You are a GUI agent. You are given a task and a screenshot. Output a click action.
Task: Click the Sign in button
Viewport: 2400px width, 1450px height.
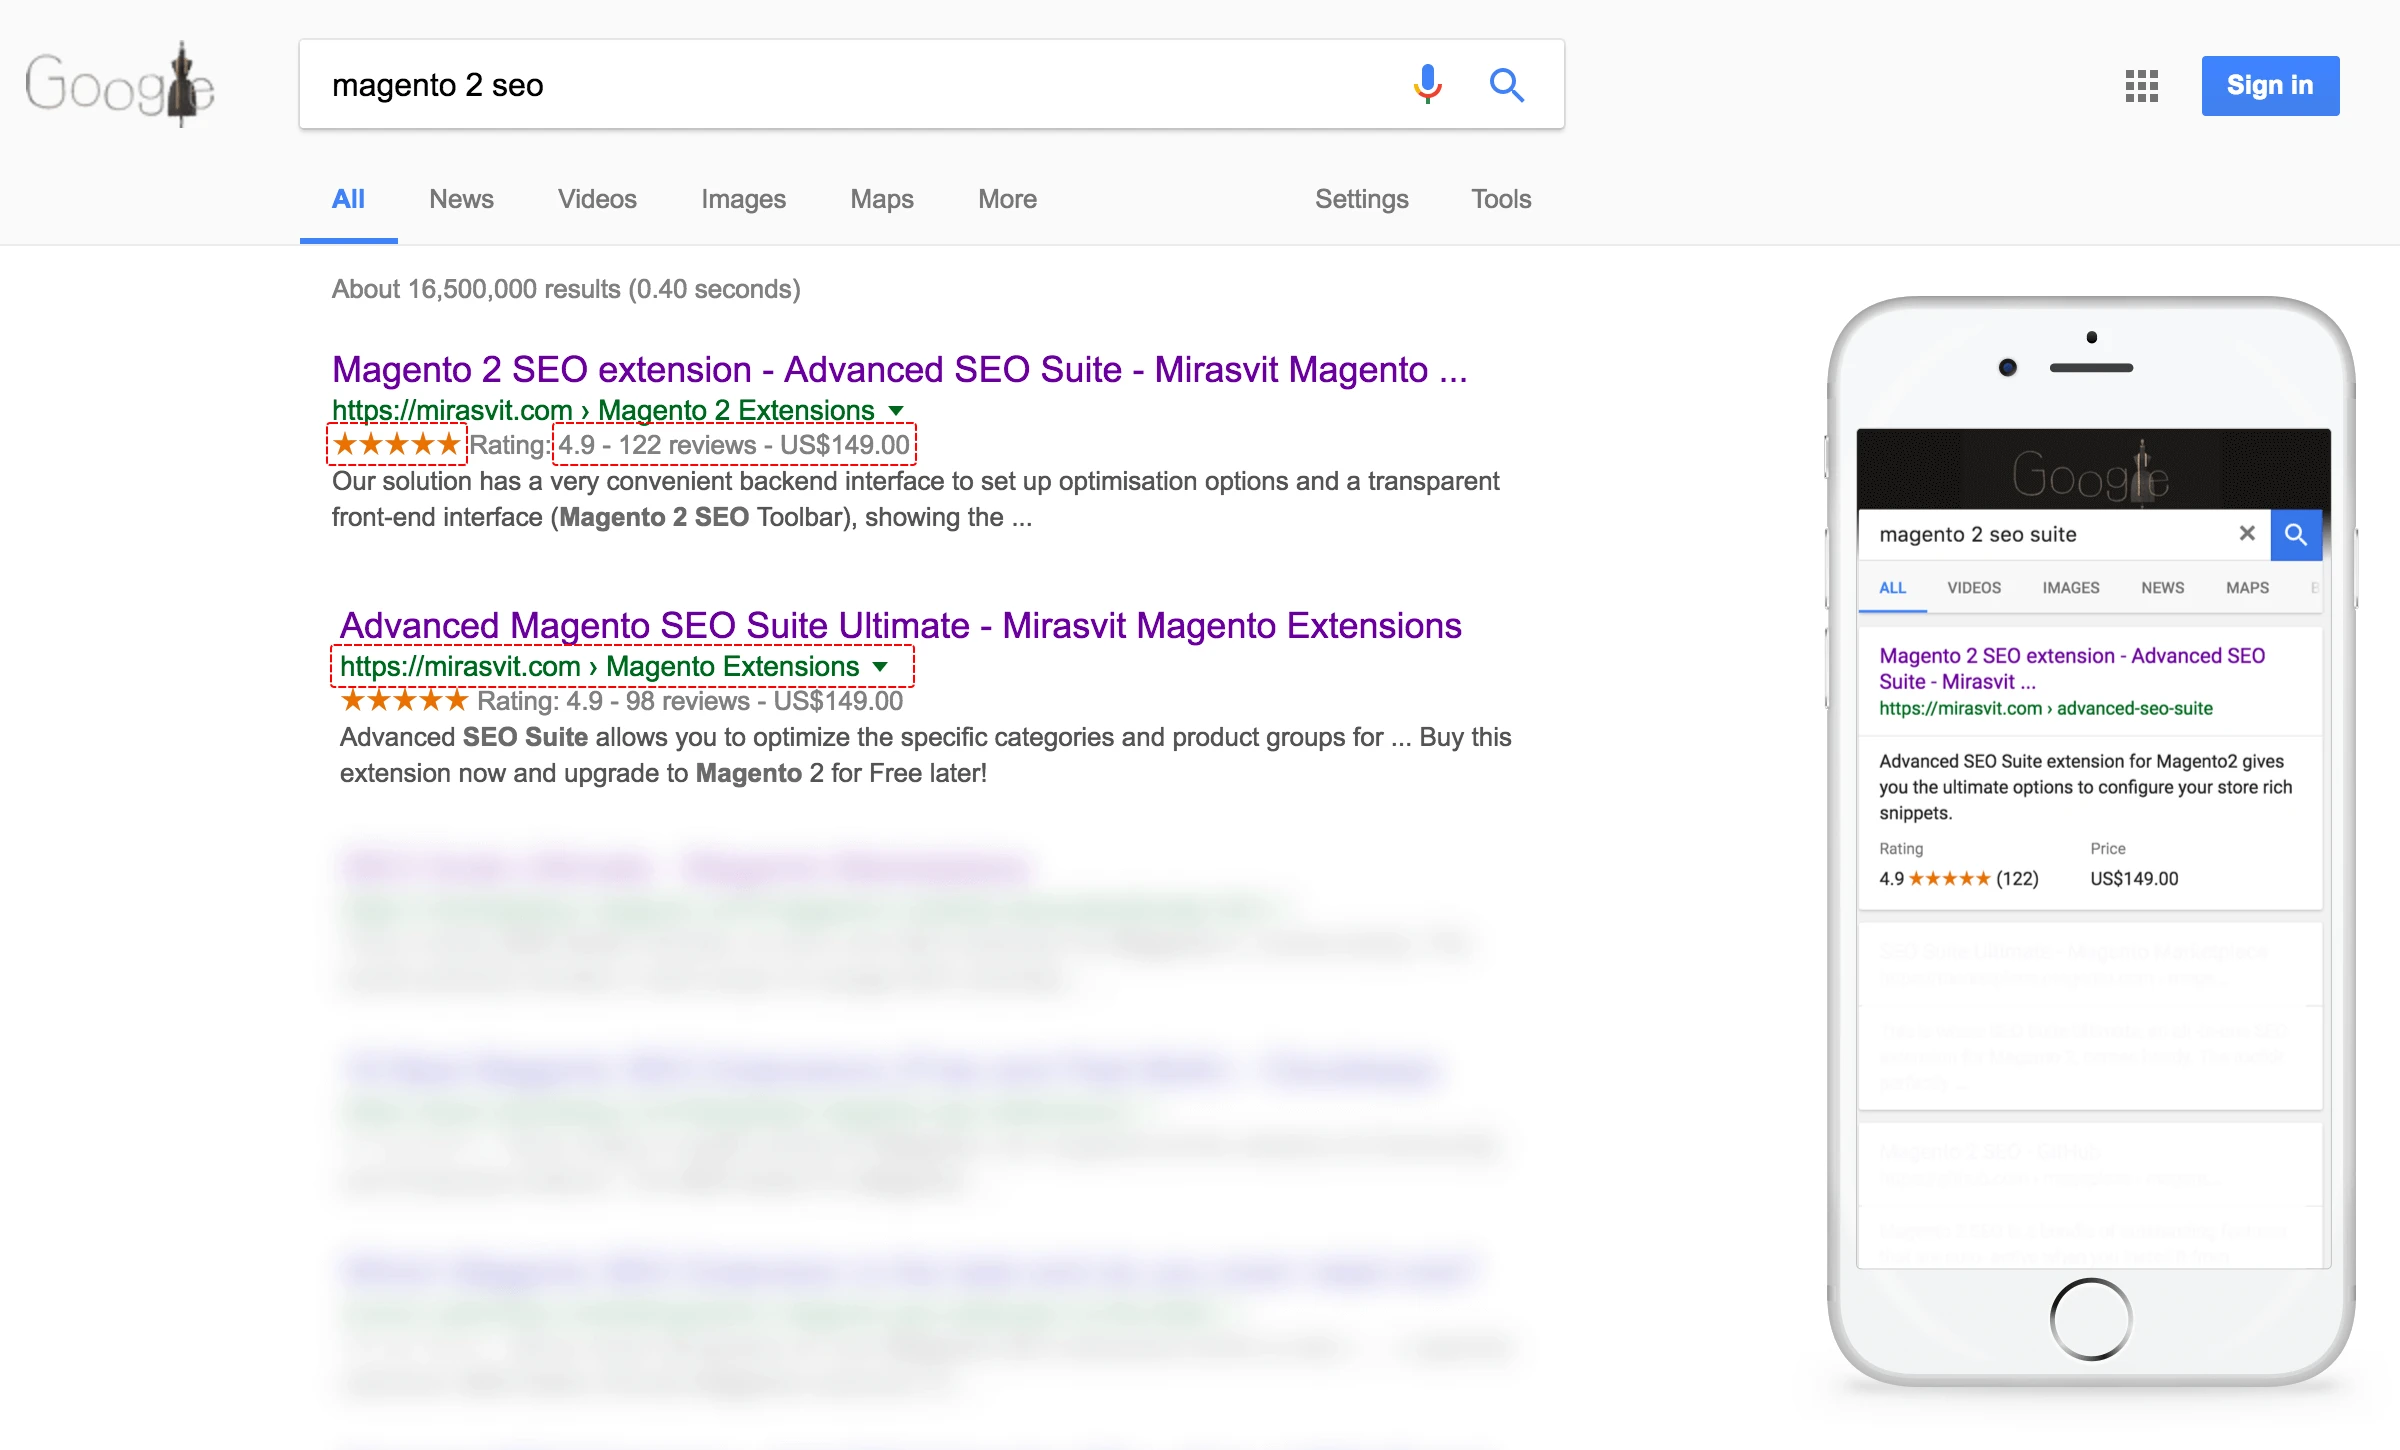2269,85
